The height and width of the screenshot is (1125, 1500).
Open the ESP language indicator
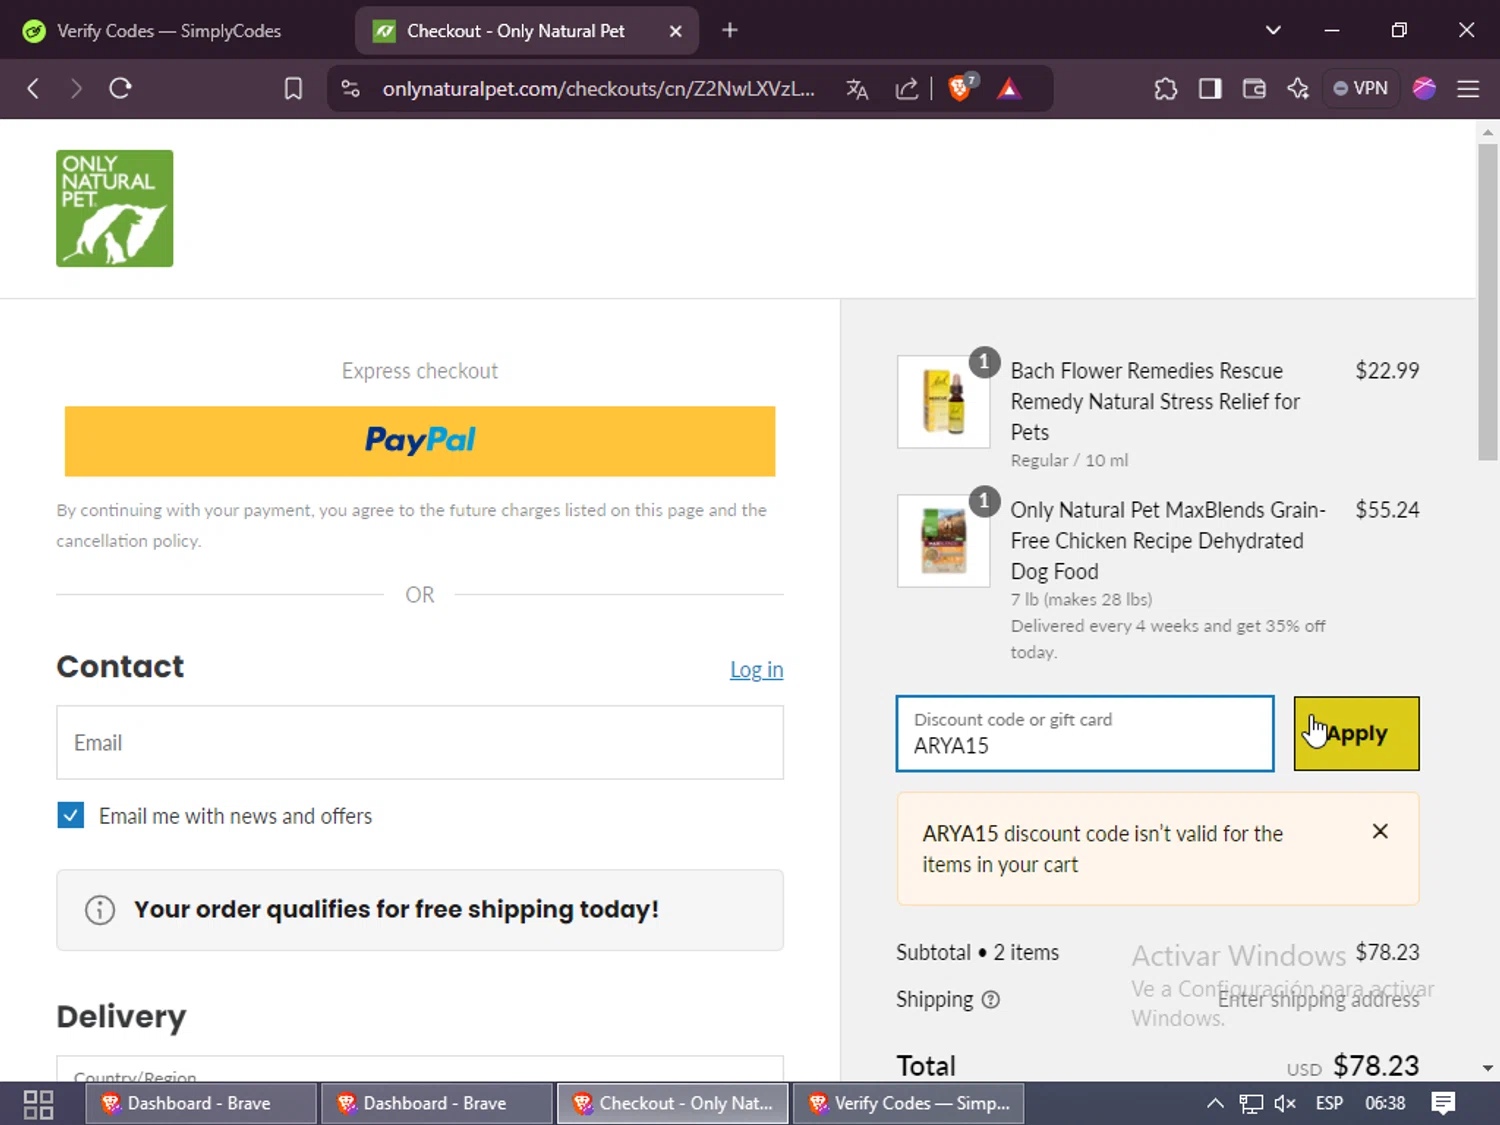click(1329, 1104)
